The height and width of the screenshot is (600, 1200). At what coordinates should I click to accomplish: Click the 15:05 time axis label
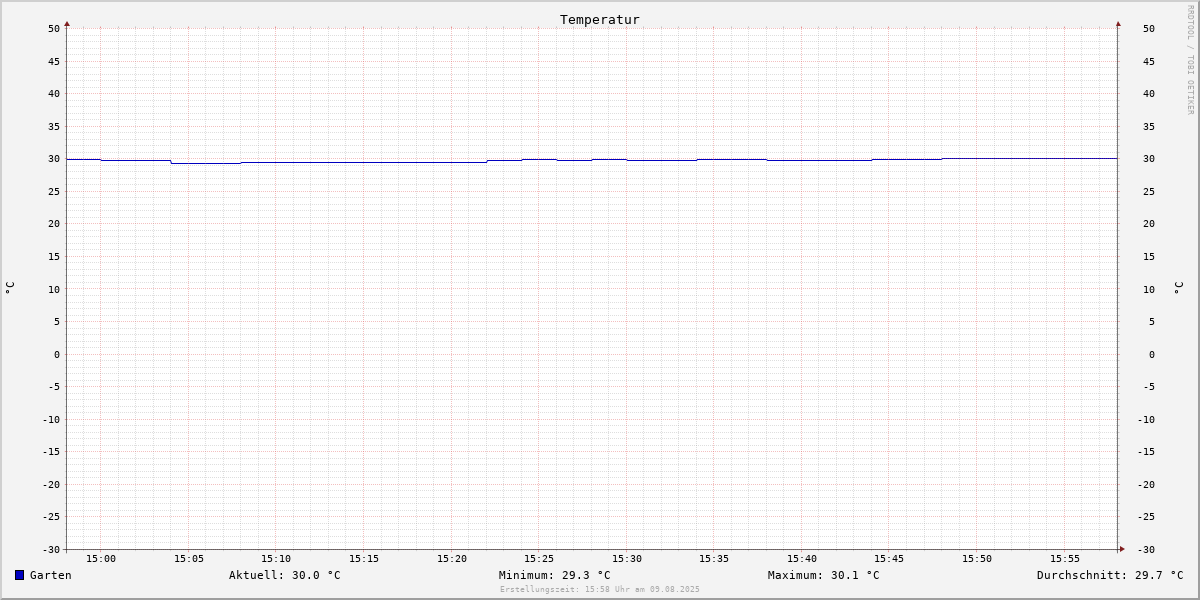point(189,558)
